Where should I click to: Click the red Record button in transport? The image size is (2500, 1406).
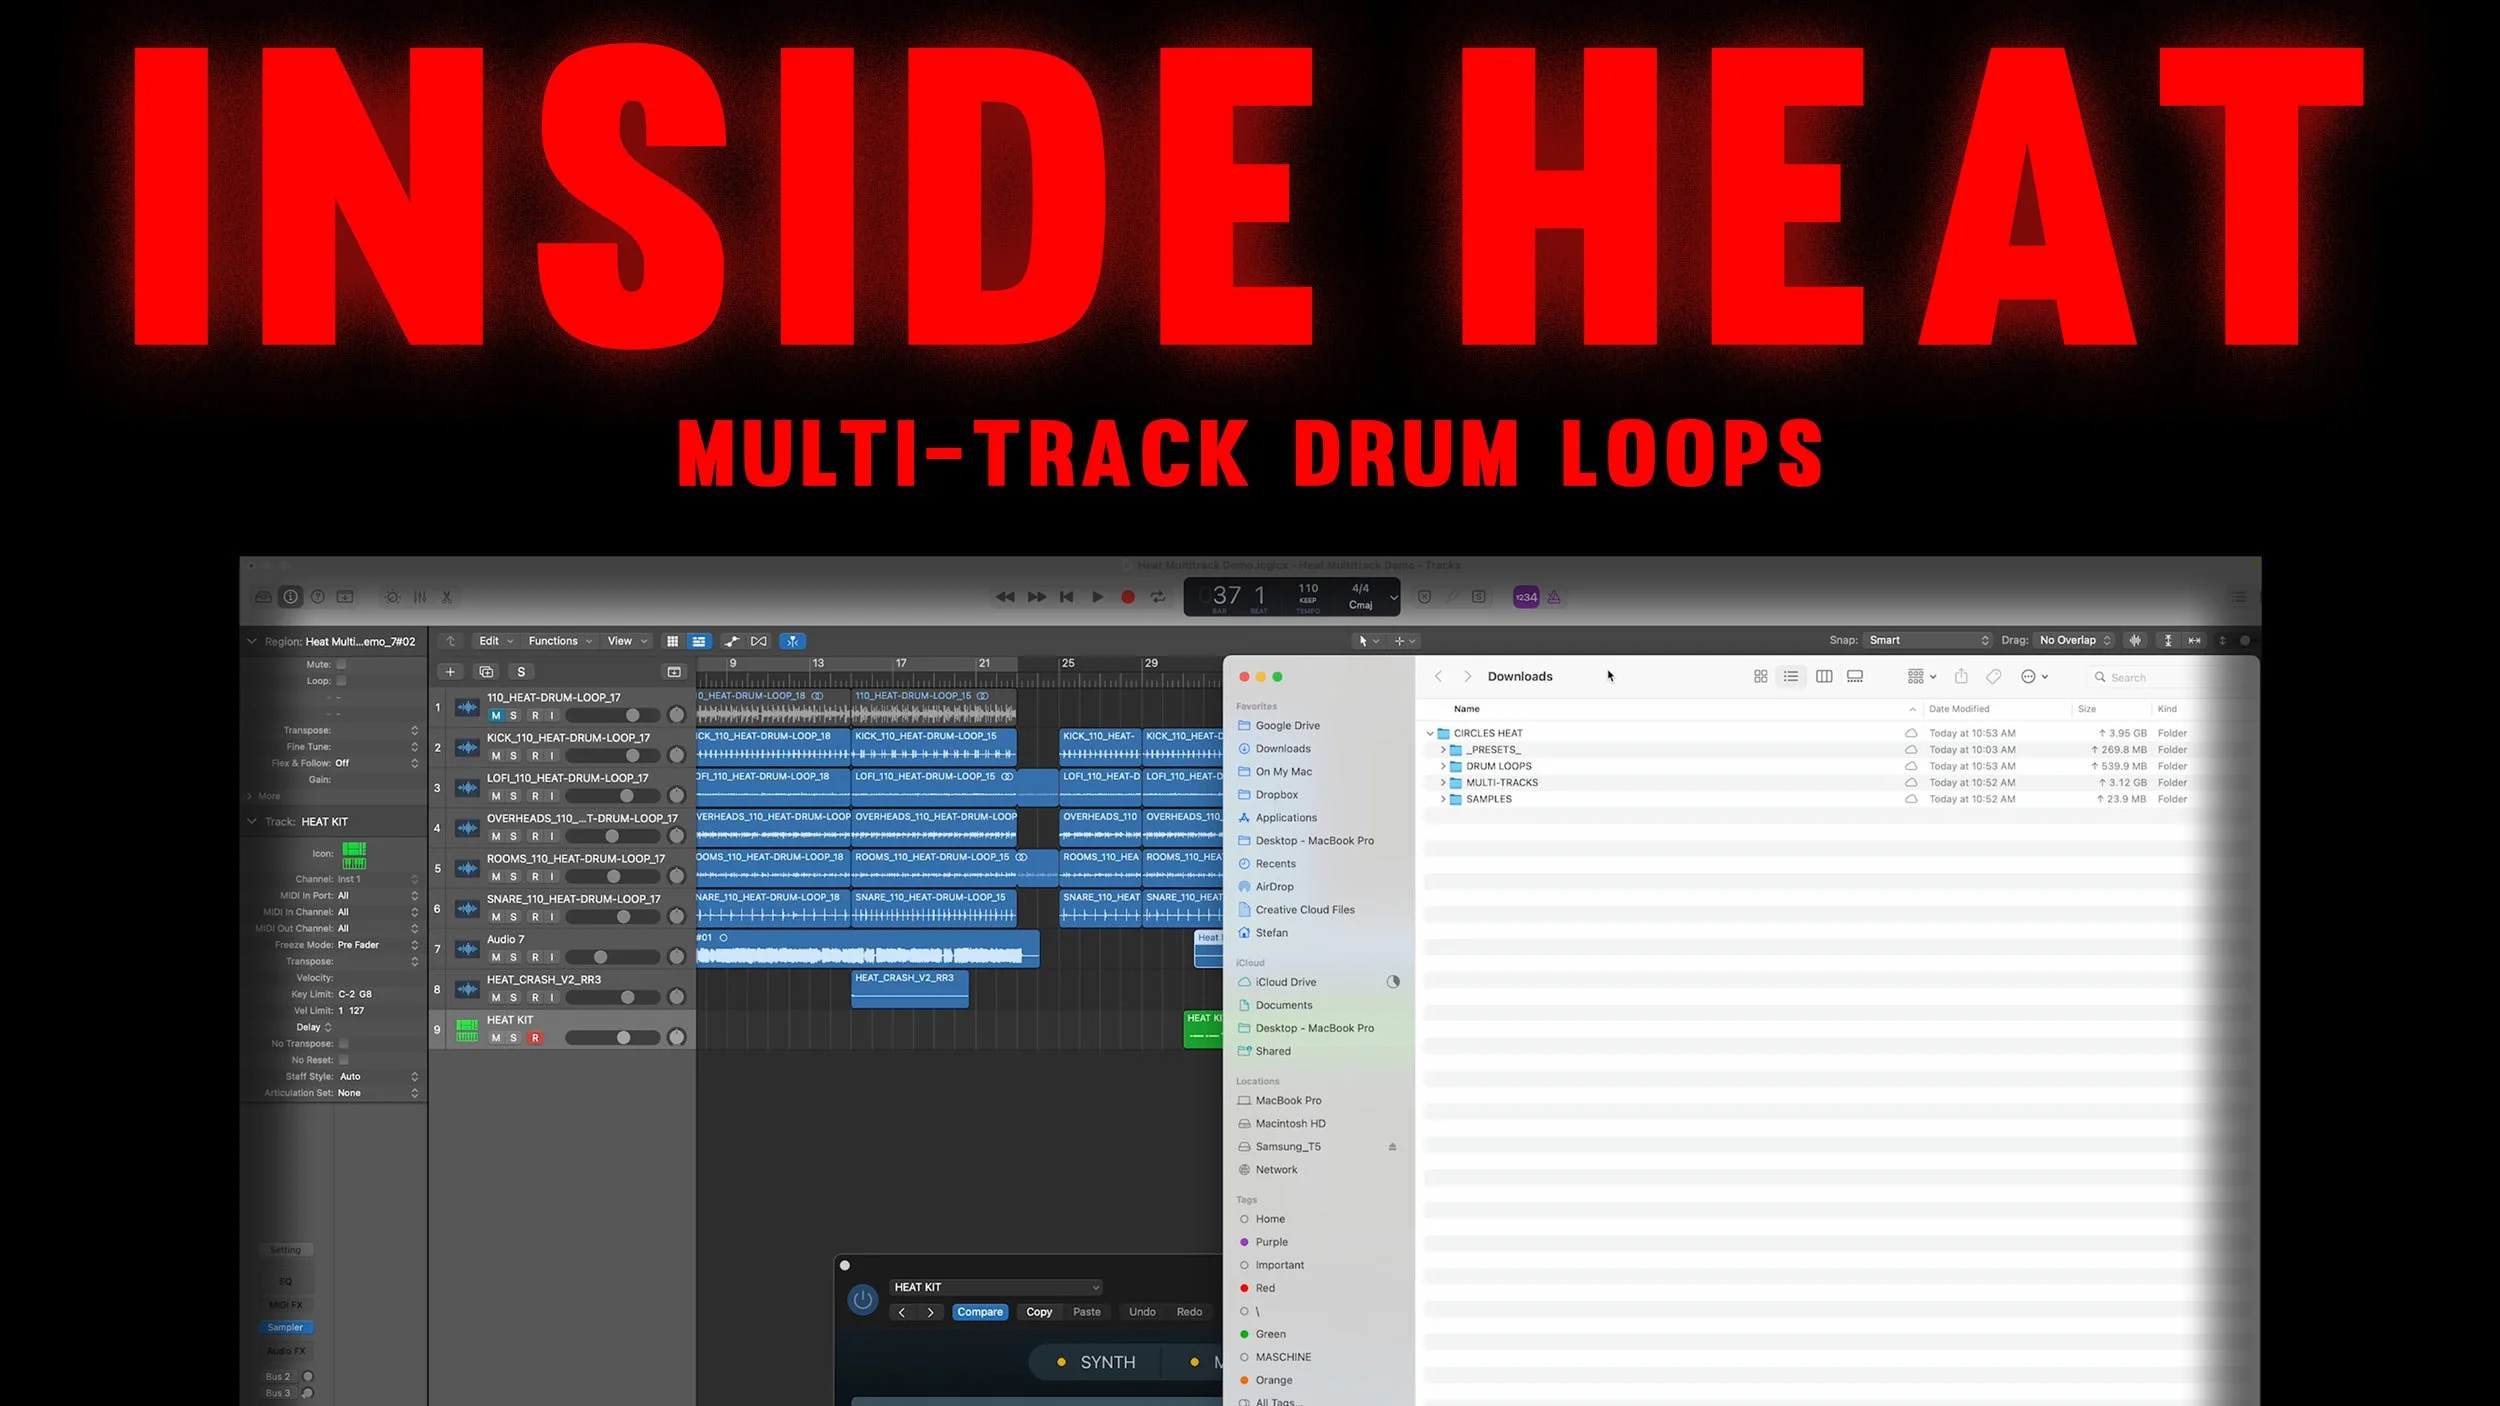click(1128, 597)
